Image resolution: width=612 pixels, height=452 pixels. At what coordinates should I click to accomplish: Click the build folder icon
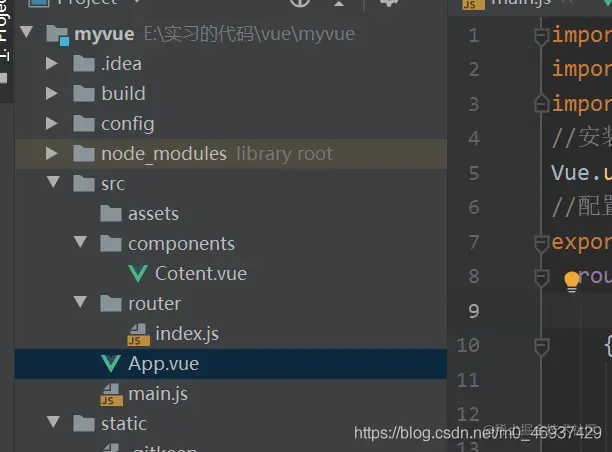pos(84,94)
